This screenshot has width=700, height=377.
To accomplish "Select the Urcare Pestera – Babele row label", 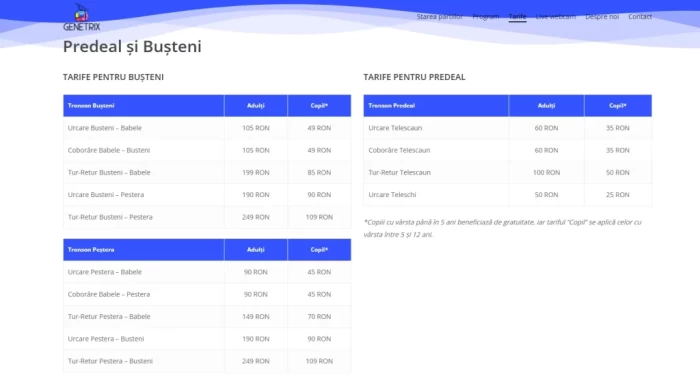I will coord(104,272).
